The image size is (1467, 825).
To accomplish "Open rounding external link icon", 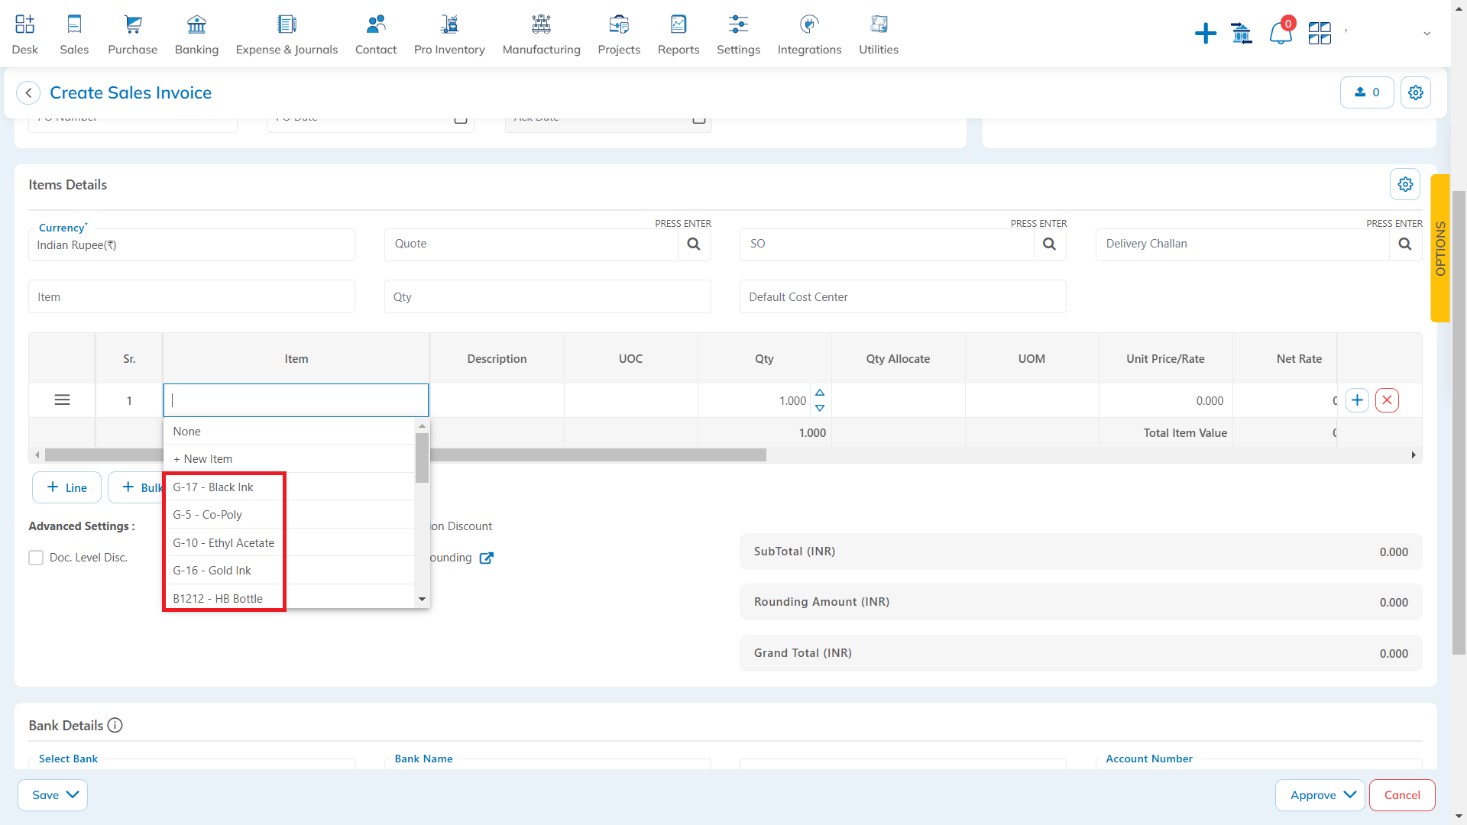I will click(x=486, y=558).
